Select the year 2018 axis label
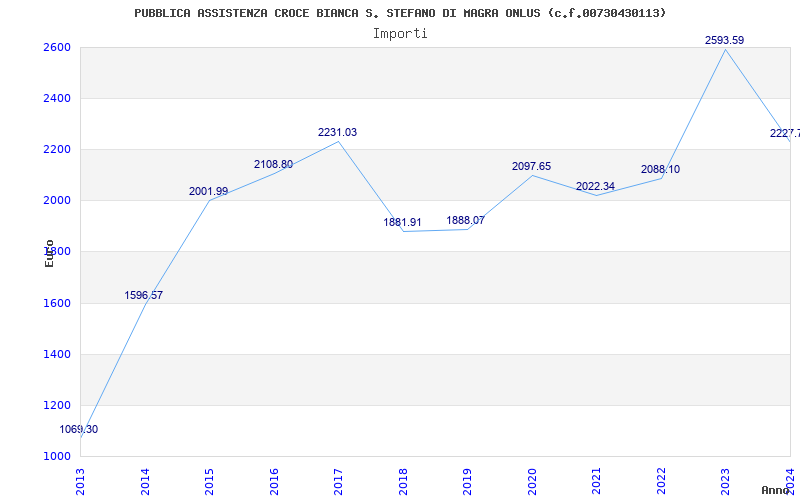This screenshot has height=500, width=800. [x=403, y=481]
